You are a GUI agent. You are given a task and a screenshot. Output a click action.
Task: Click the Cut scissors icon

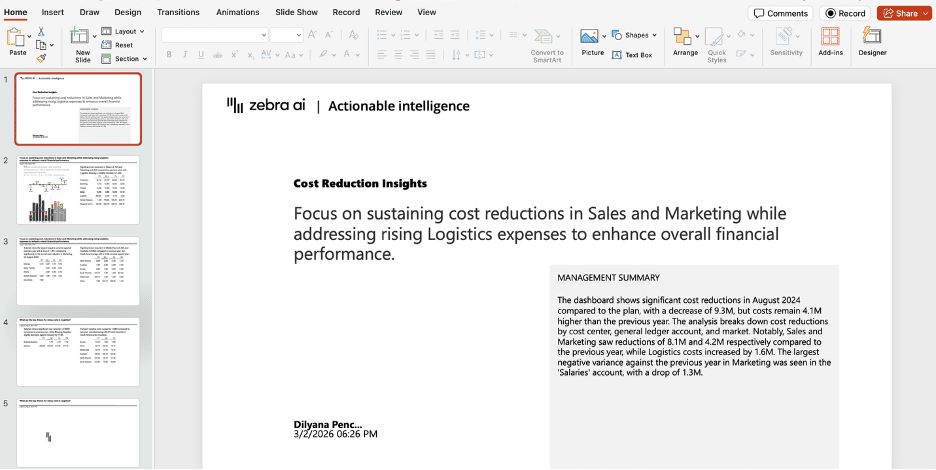coord(41,32)
